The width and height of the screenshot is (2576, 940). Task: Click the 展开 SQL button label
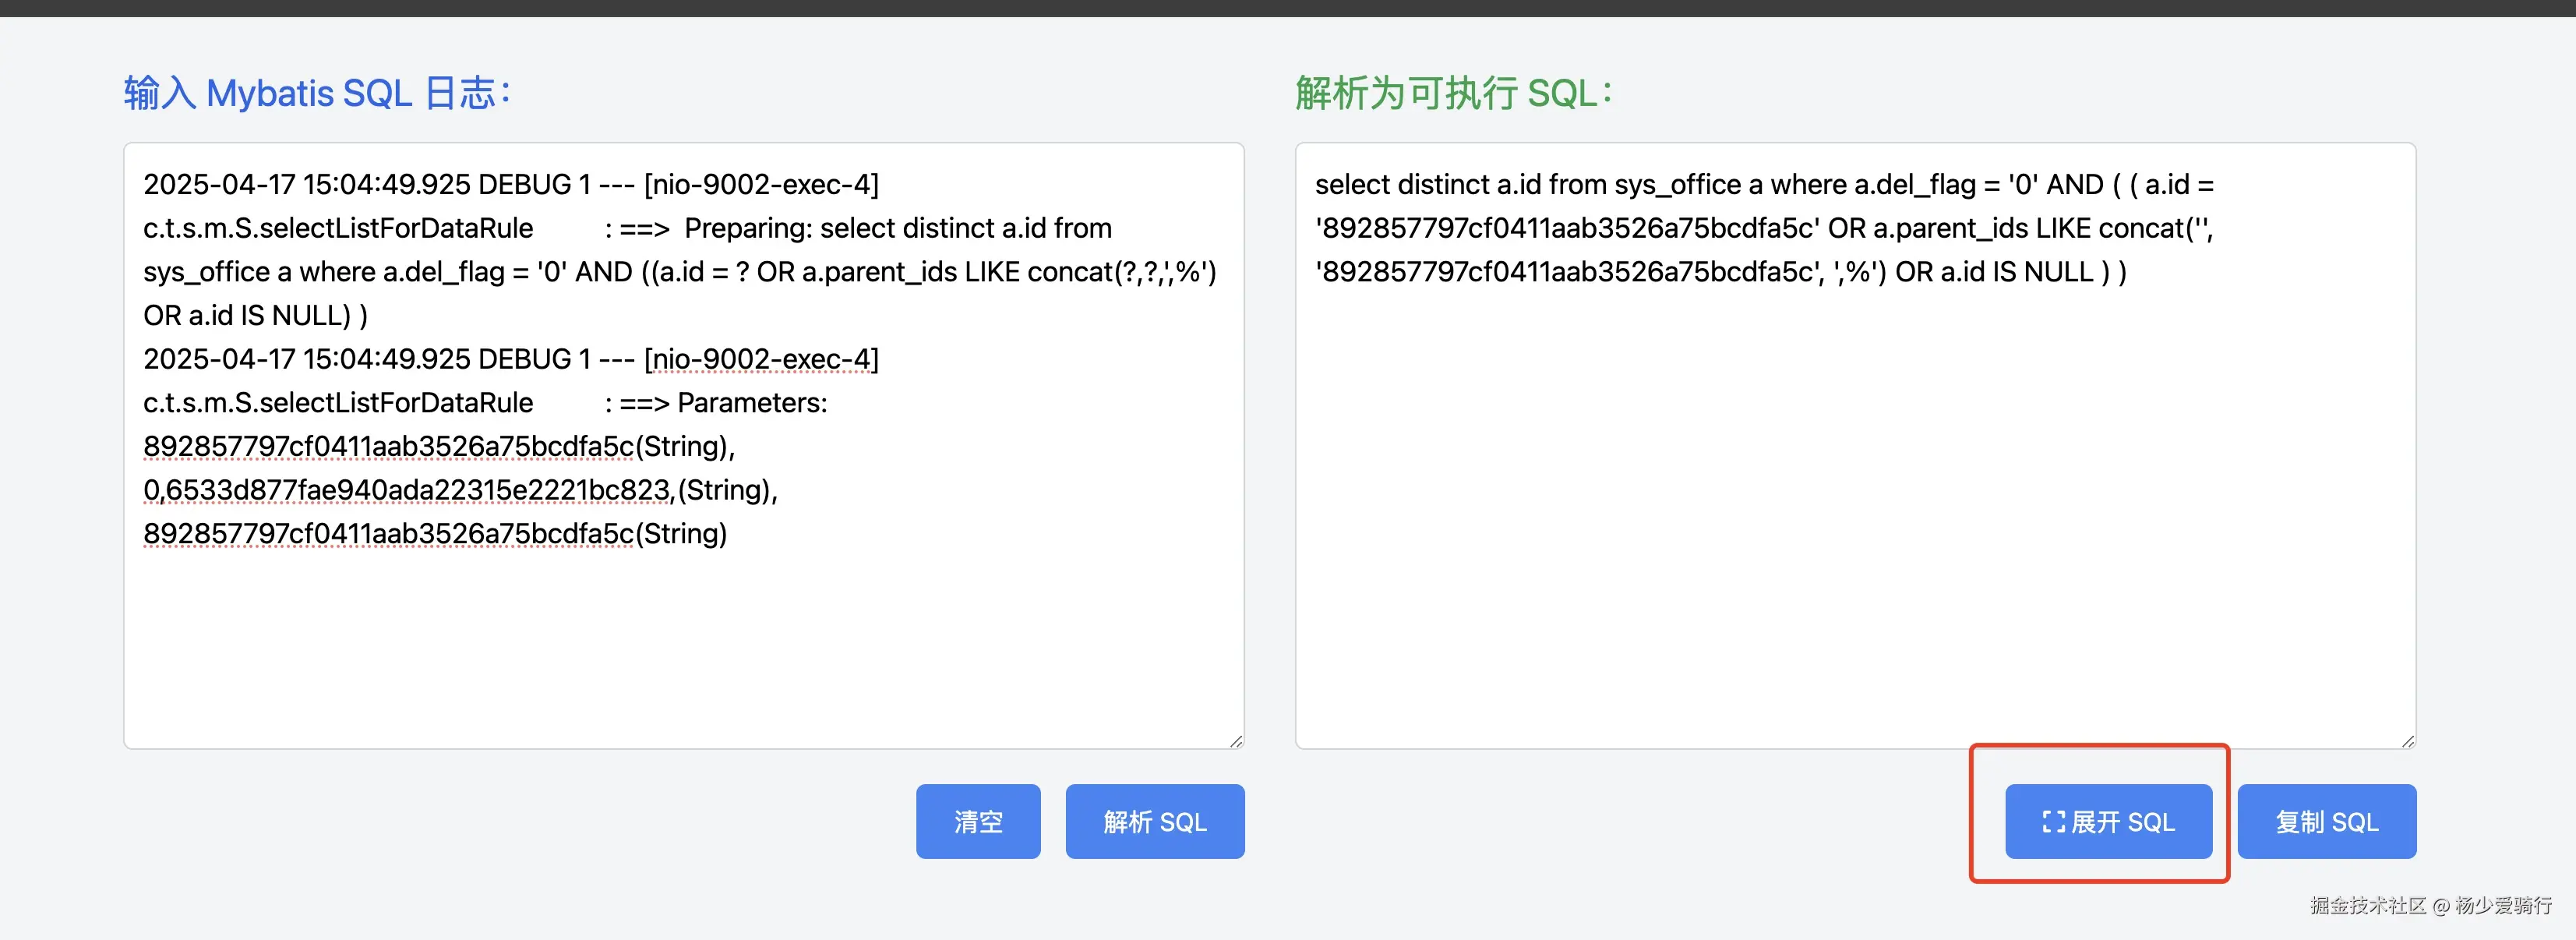(x=2123, y=822)
